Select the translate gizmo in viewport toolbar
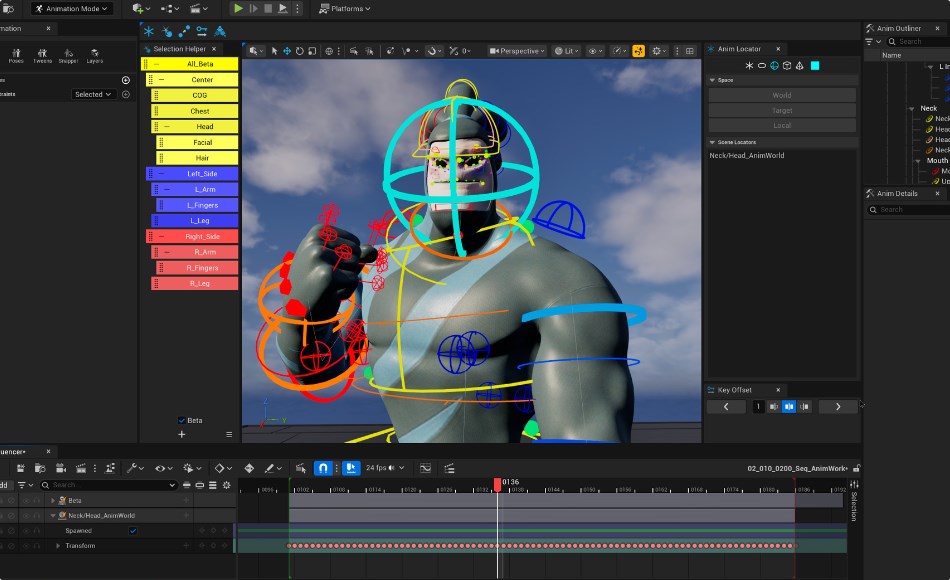The width and height of the screenshot is (950, 580). click(x=287, y=51)
